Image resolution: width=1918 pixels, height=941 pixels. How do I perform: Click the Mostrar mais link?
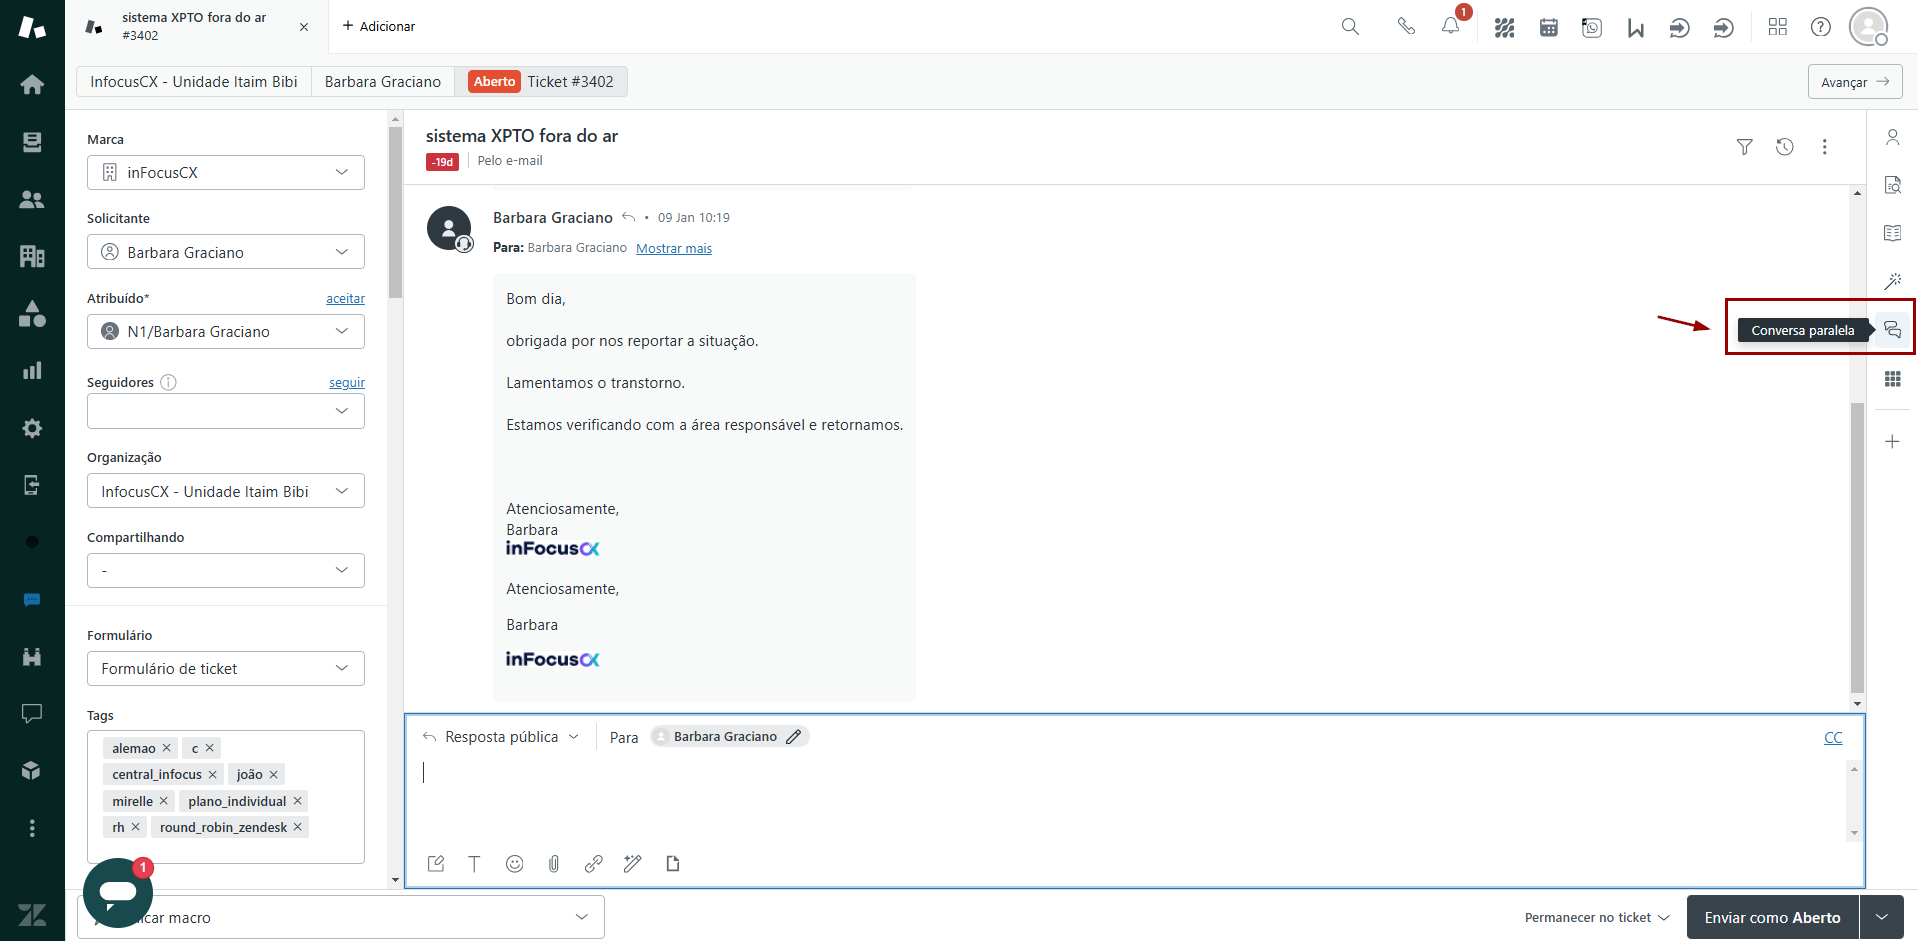pyautogui.click(x=674, y=248)
